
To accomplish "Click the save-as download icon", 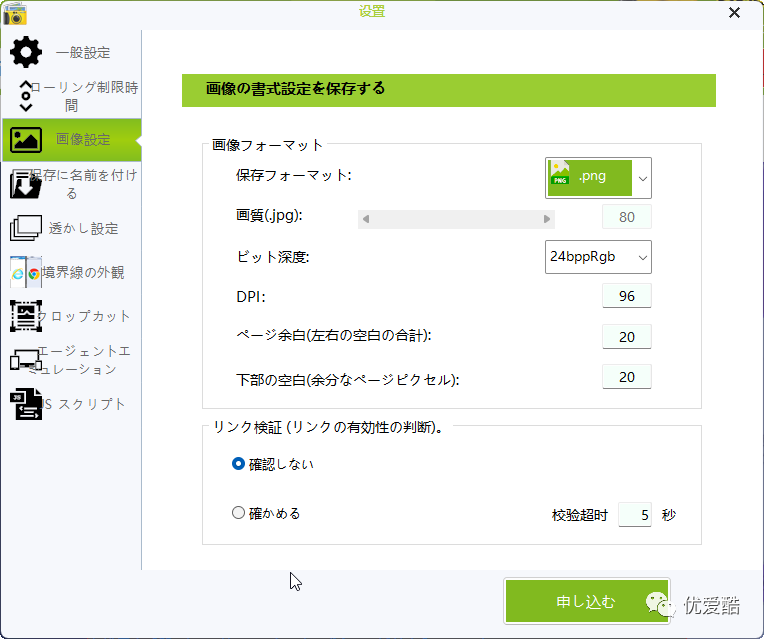I will 26,184.
